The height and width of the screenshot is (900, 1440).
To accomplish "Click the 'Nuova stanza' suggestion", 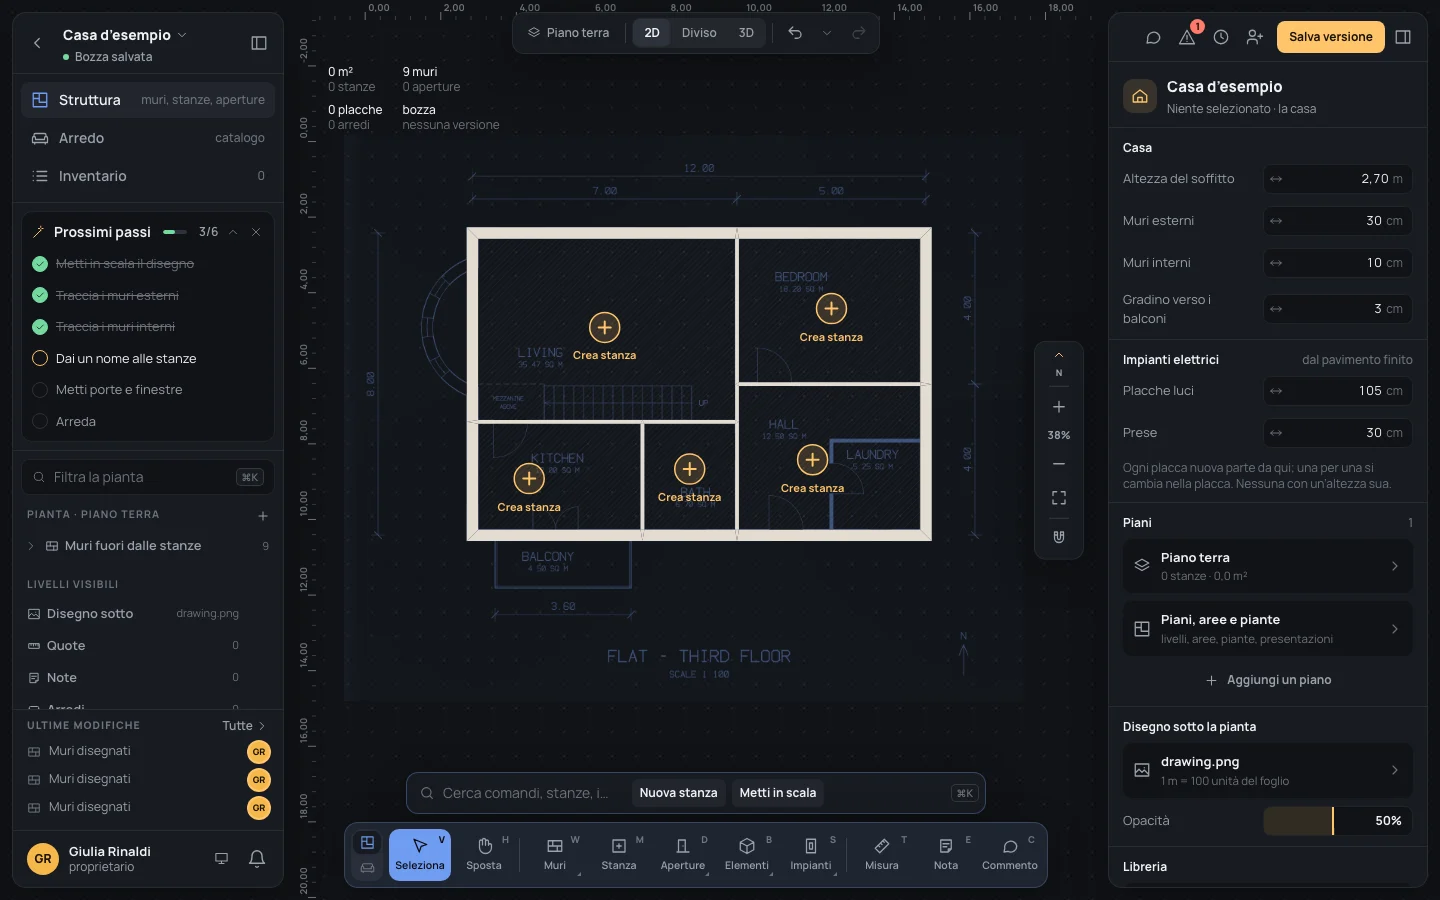I will pos(678,793).
